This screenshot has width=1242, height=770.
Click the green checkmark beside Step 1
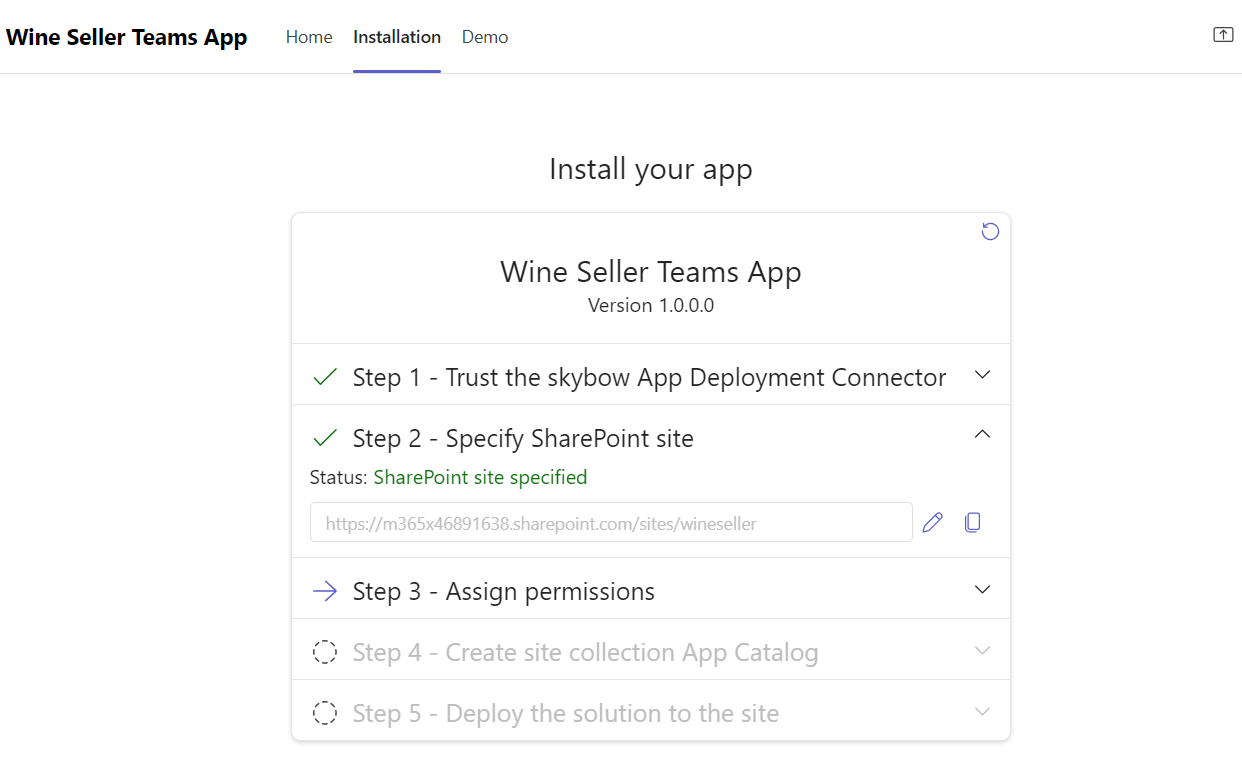(325, 377)
